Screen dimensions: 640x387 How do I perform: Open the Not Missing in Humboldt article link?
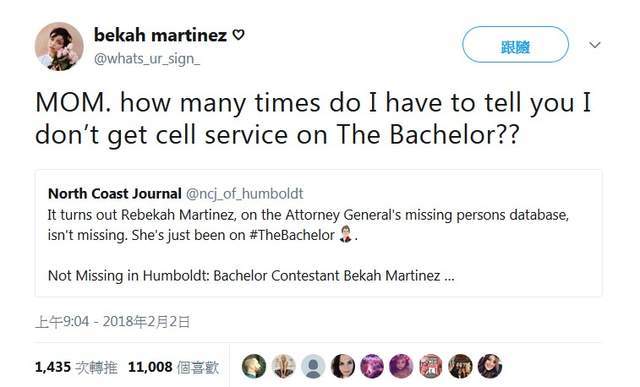coord(251,276)
